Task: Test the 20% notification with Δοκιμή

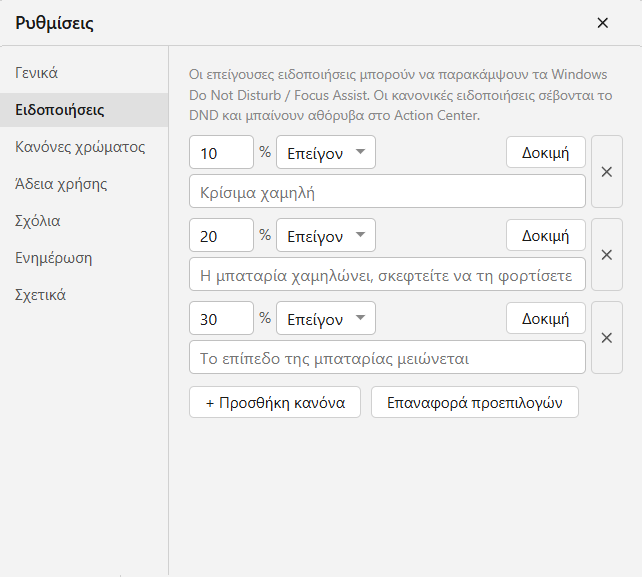Action: coord(546,235)
